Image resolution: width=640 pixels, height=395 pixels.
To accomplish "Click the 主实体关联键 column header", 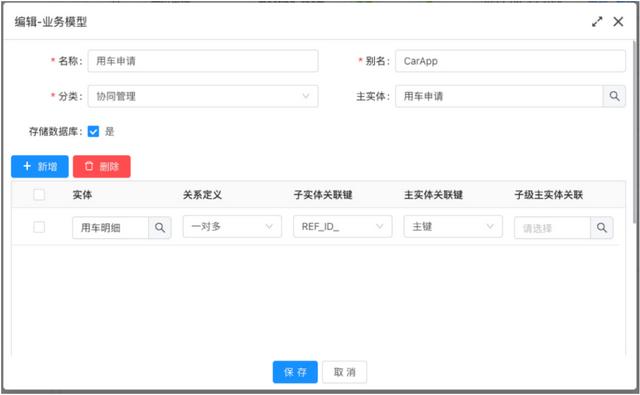I will (x=433, y=195).
